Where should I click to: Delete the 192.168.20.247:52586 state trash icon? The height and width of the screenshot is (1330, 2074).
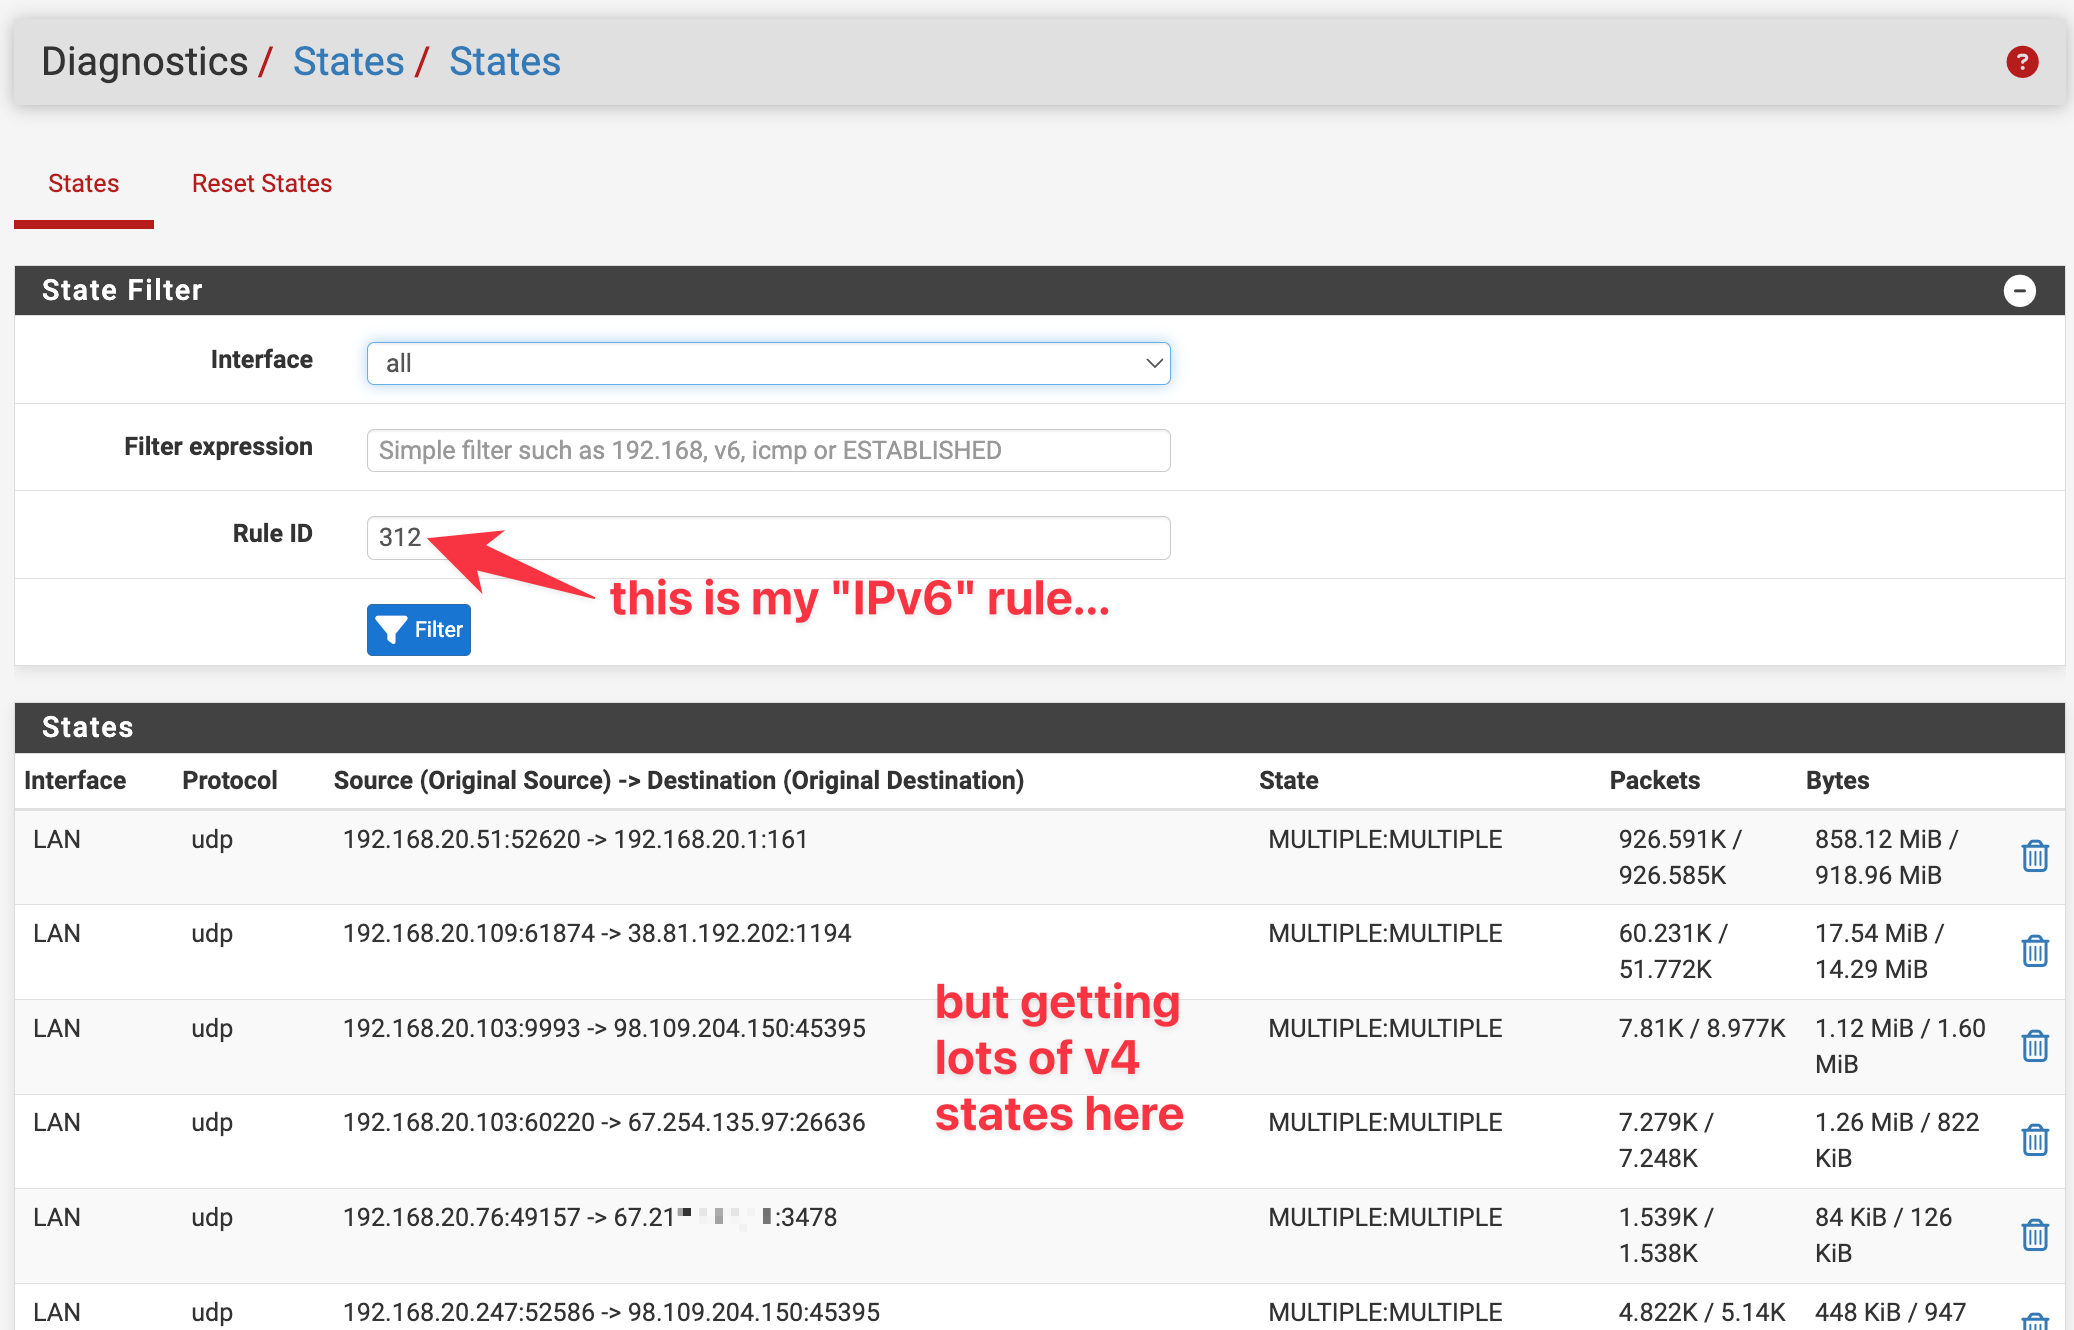tap(2034, 1321)
